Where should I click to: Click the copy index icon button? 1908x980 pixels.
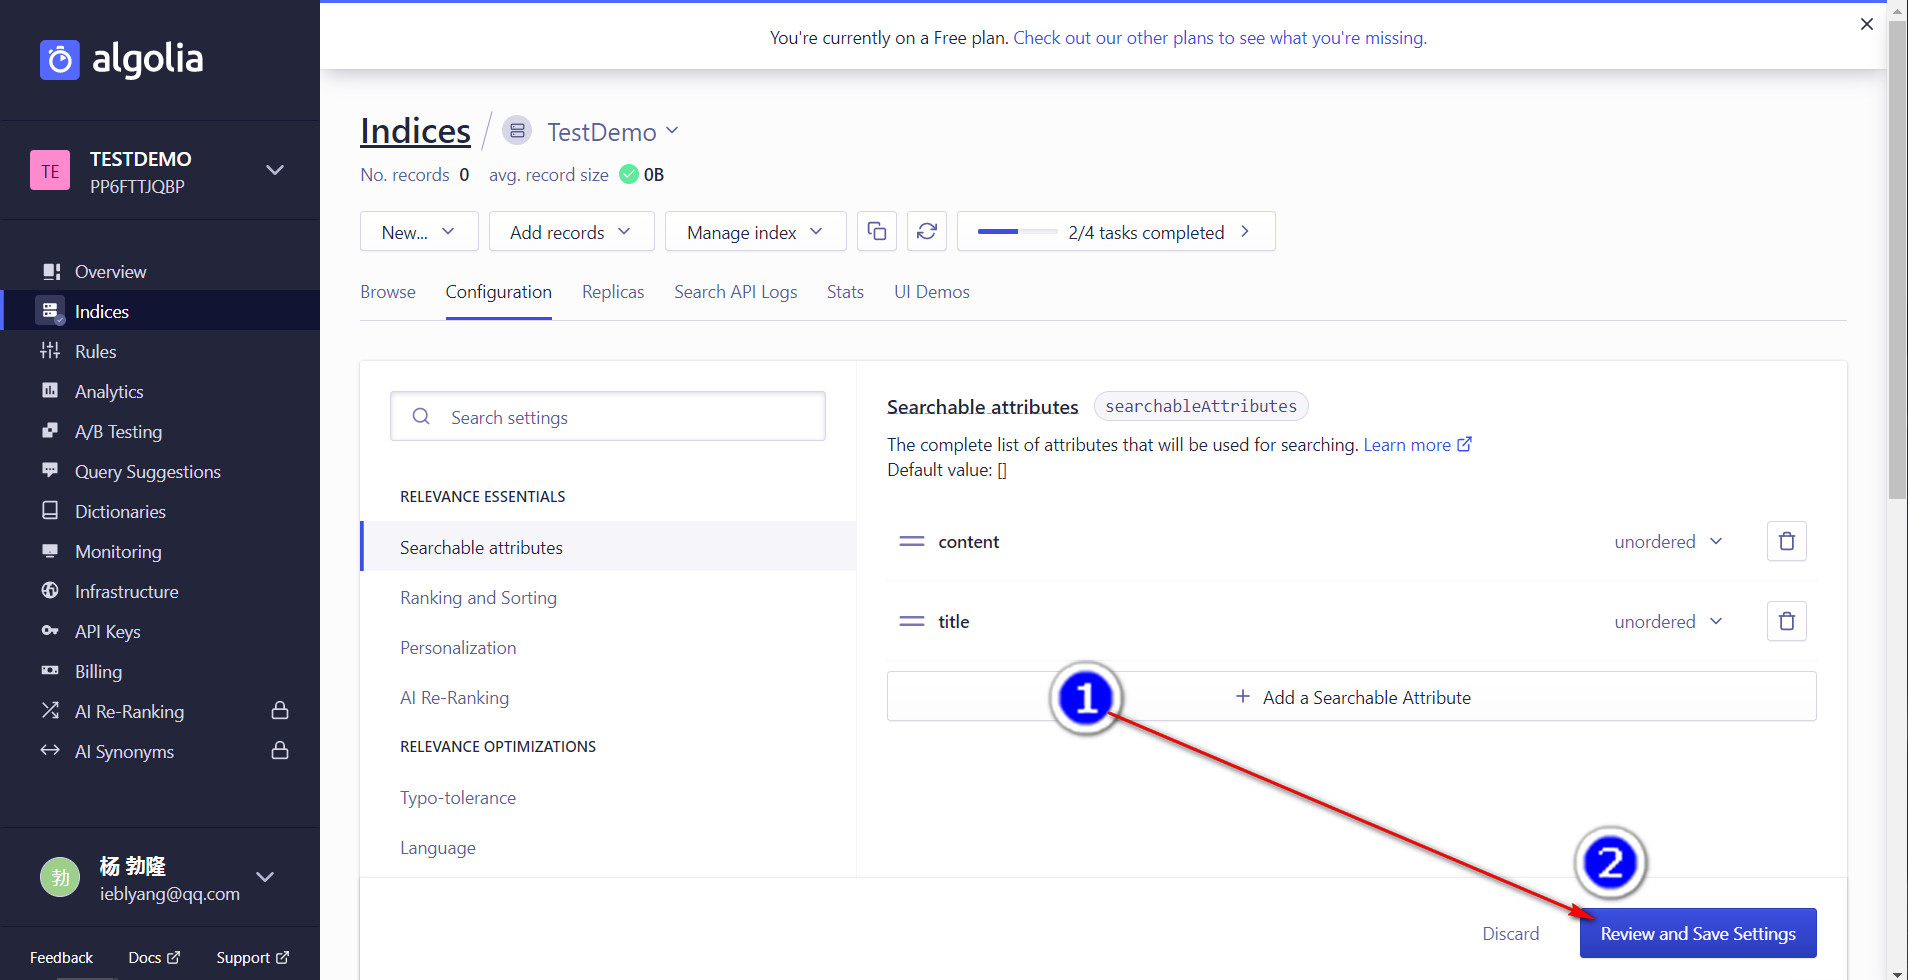coord(876,232)
